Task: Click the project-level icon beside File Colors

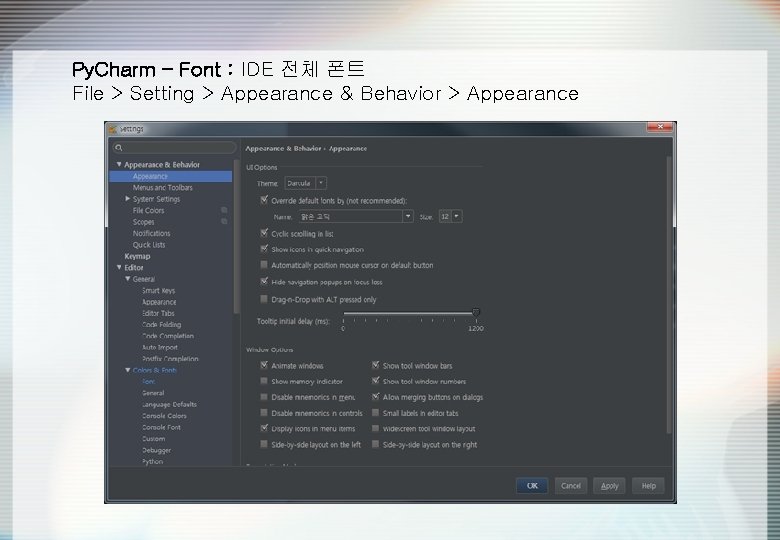Action: pyautogui.click(x=224, y=210)
